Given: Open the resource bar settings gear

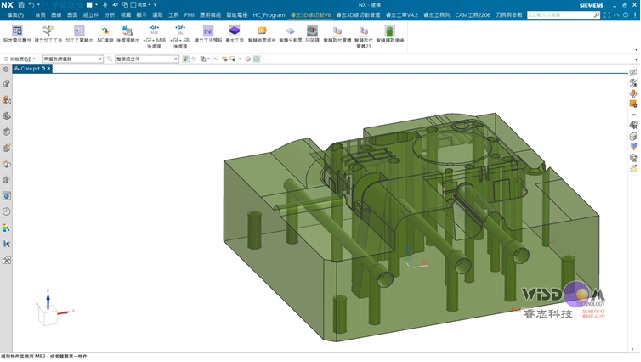Looking at the screenshot, I should coord(6,69).
